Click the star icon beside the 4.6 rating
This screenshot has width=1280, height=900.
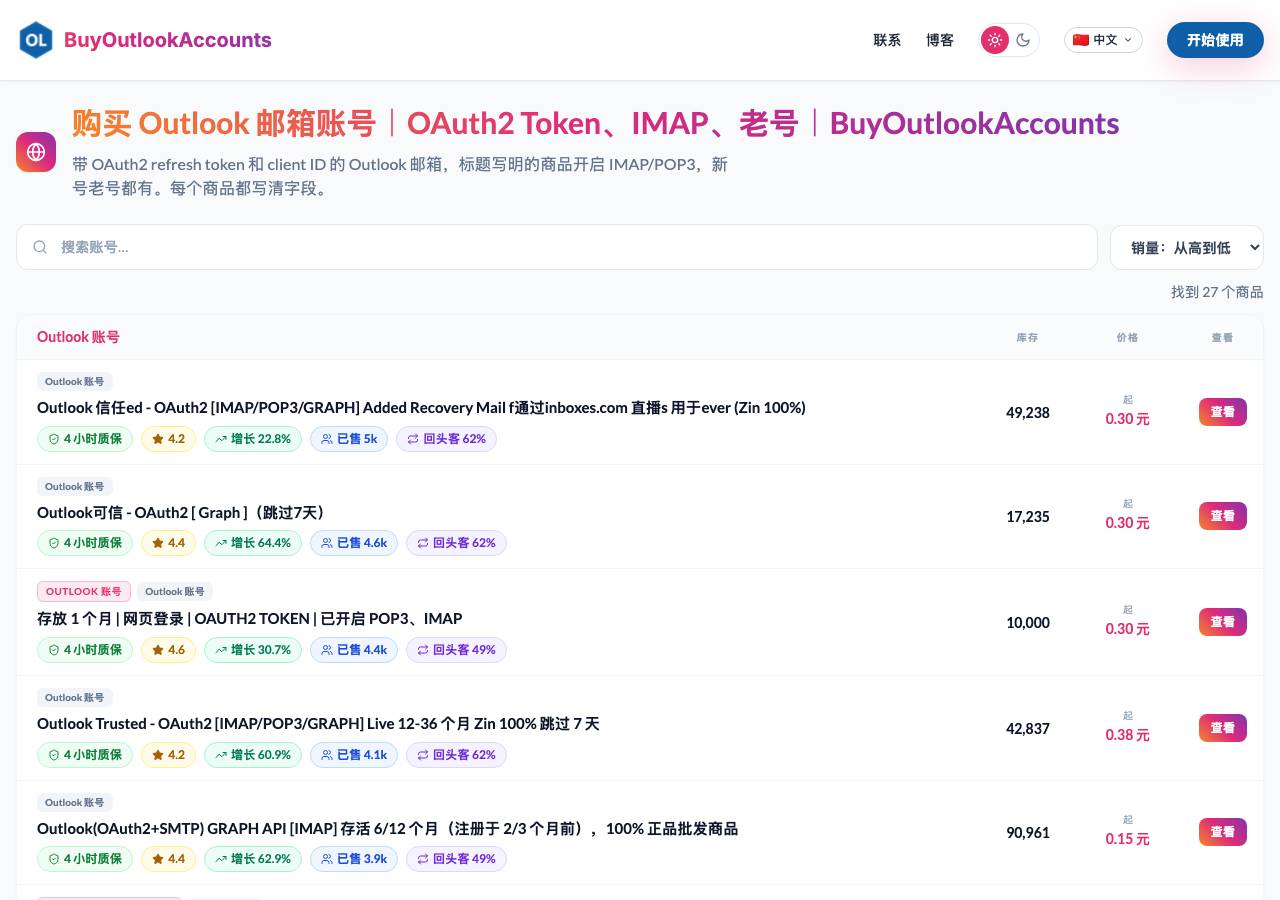(157, 650)
